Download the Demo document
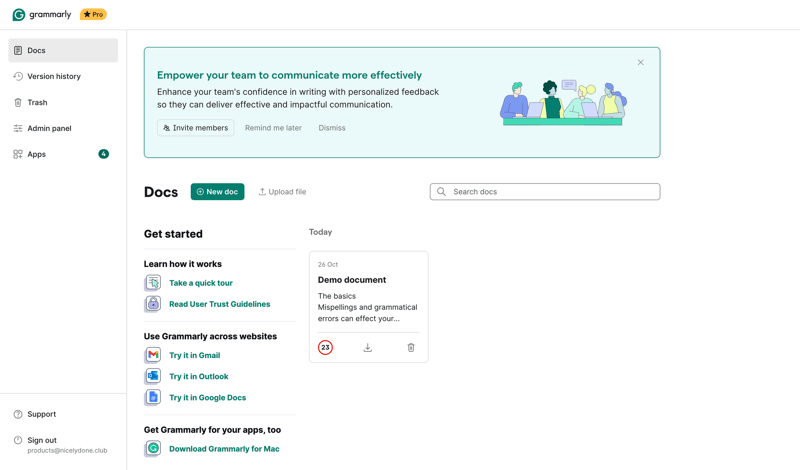The height and width of the screenshot is (470, 800). click(368, 348)
